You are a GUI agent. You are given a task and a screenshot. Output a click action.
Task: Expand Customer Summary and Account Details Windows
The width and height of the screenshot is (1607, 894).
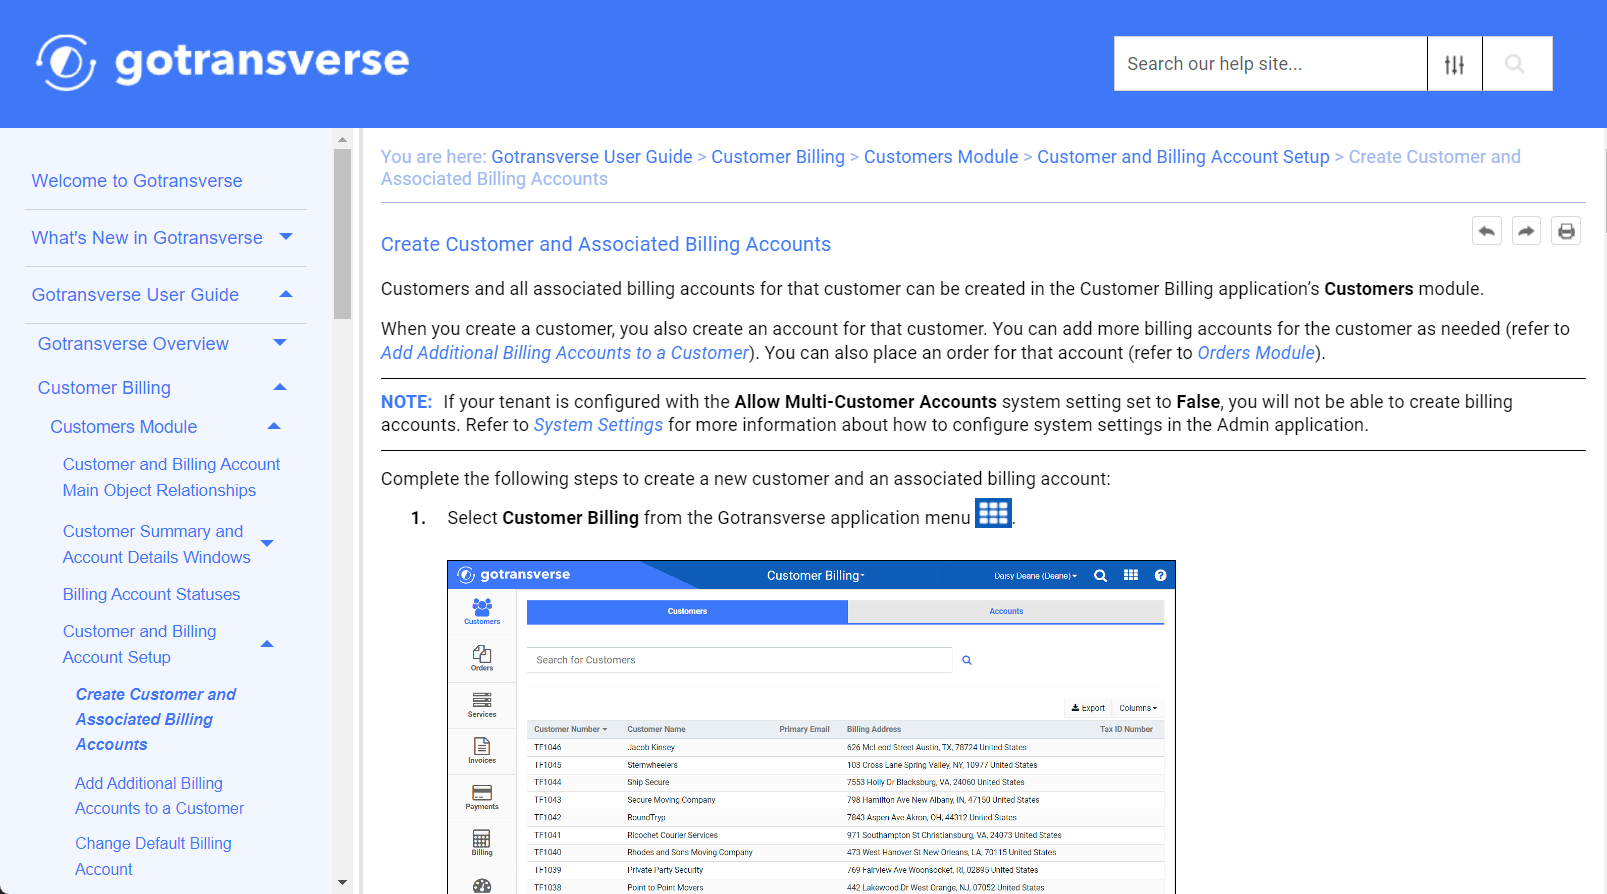coord(267,544)
